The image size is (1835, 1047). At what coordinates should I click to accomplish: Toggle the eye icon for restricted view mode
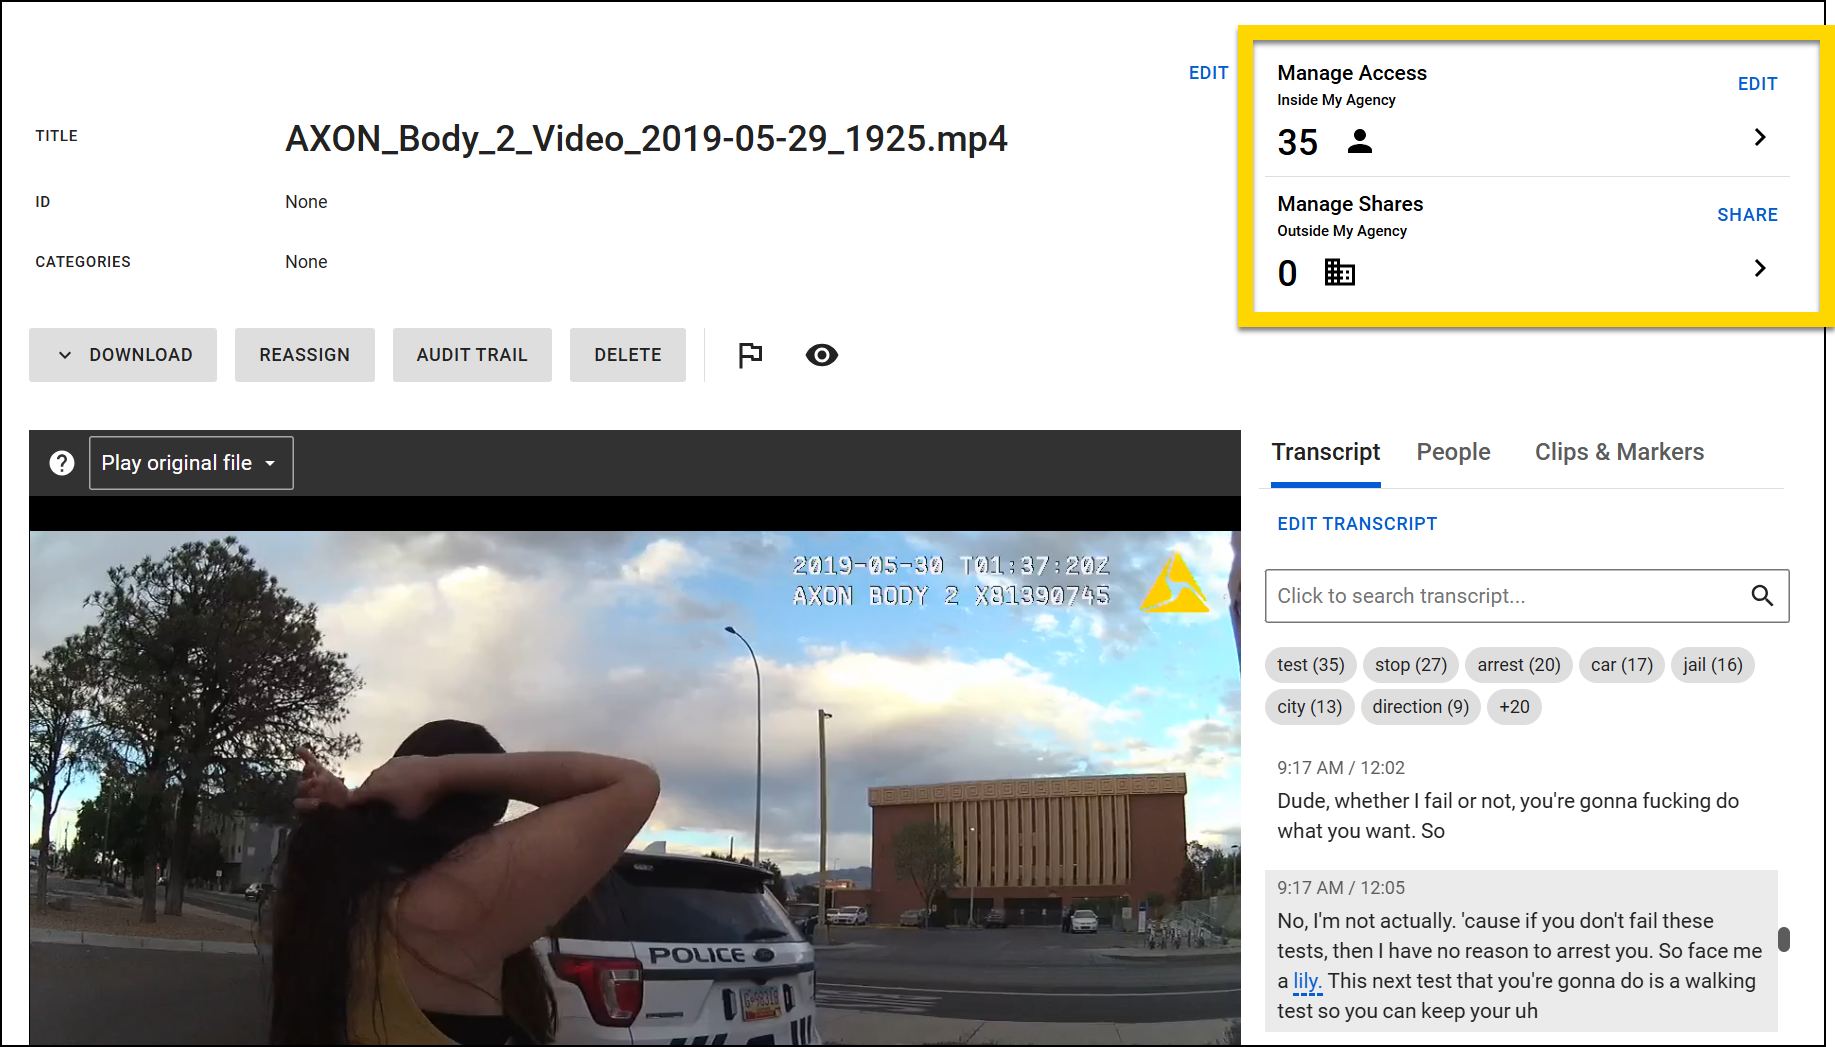(x=821, y=355)
